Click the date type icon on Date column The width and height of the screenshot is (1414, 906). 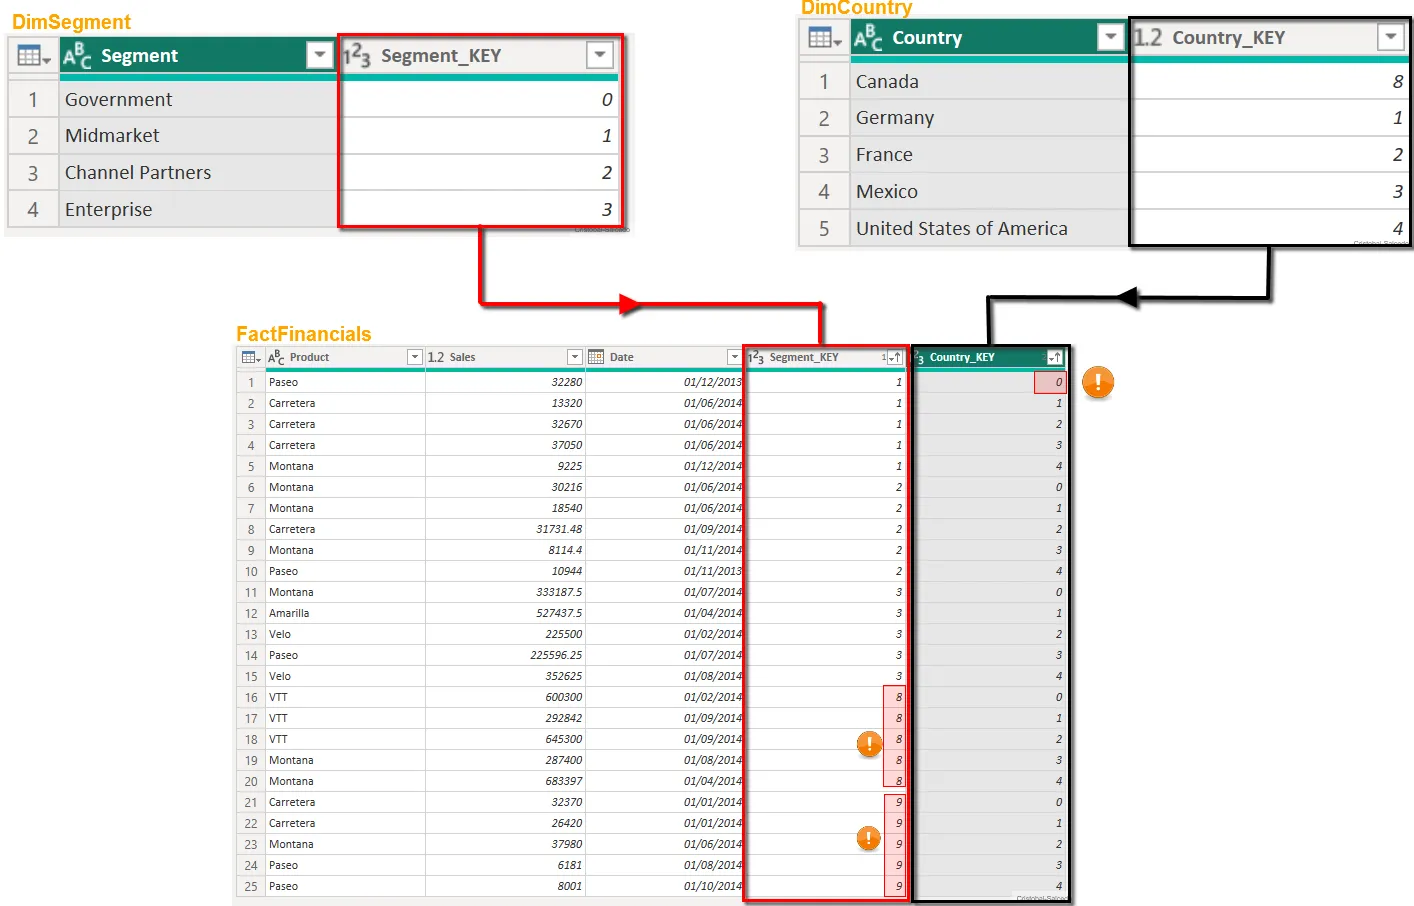596,357
